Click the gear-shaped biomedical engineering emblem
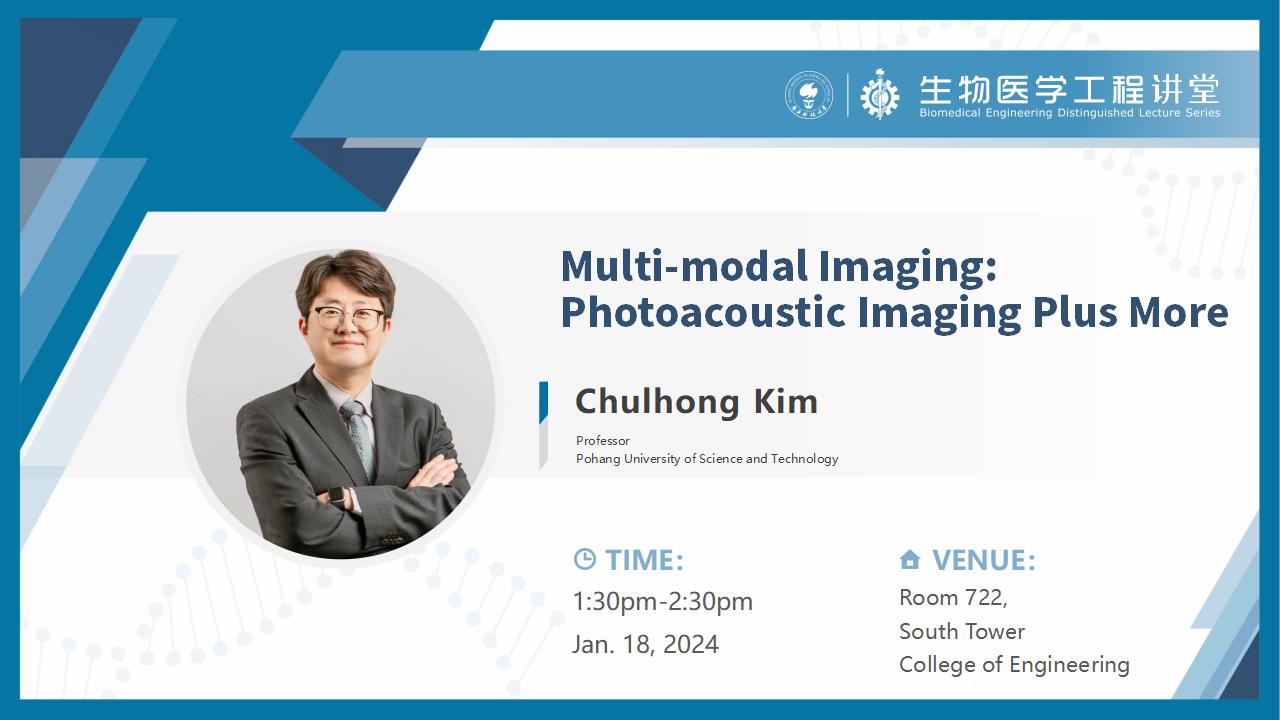Viewport: 1280px width, 720px height. [x=880, y=95]
